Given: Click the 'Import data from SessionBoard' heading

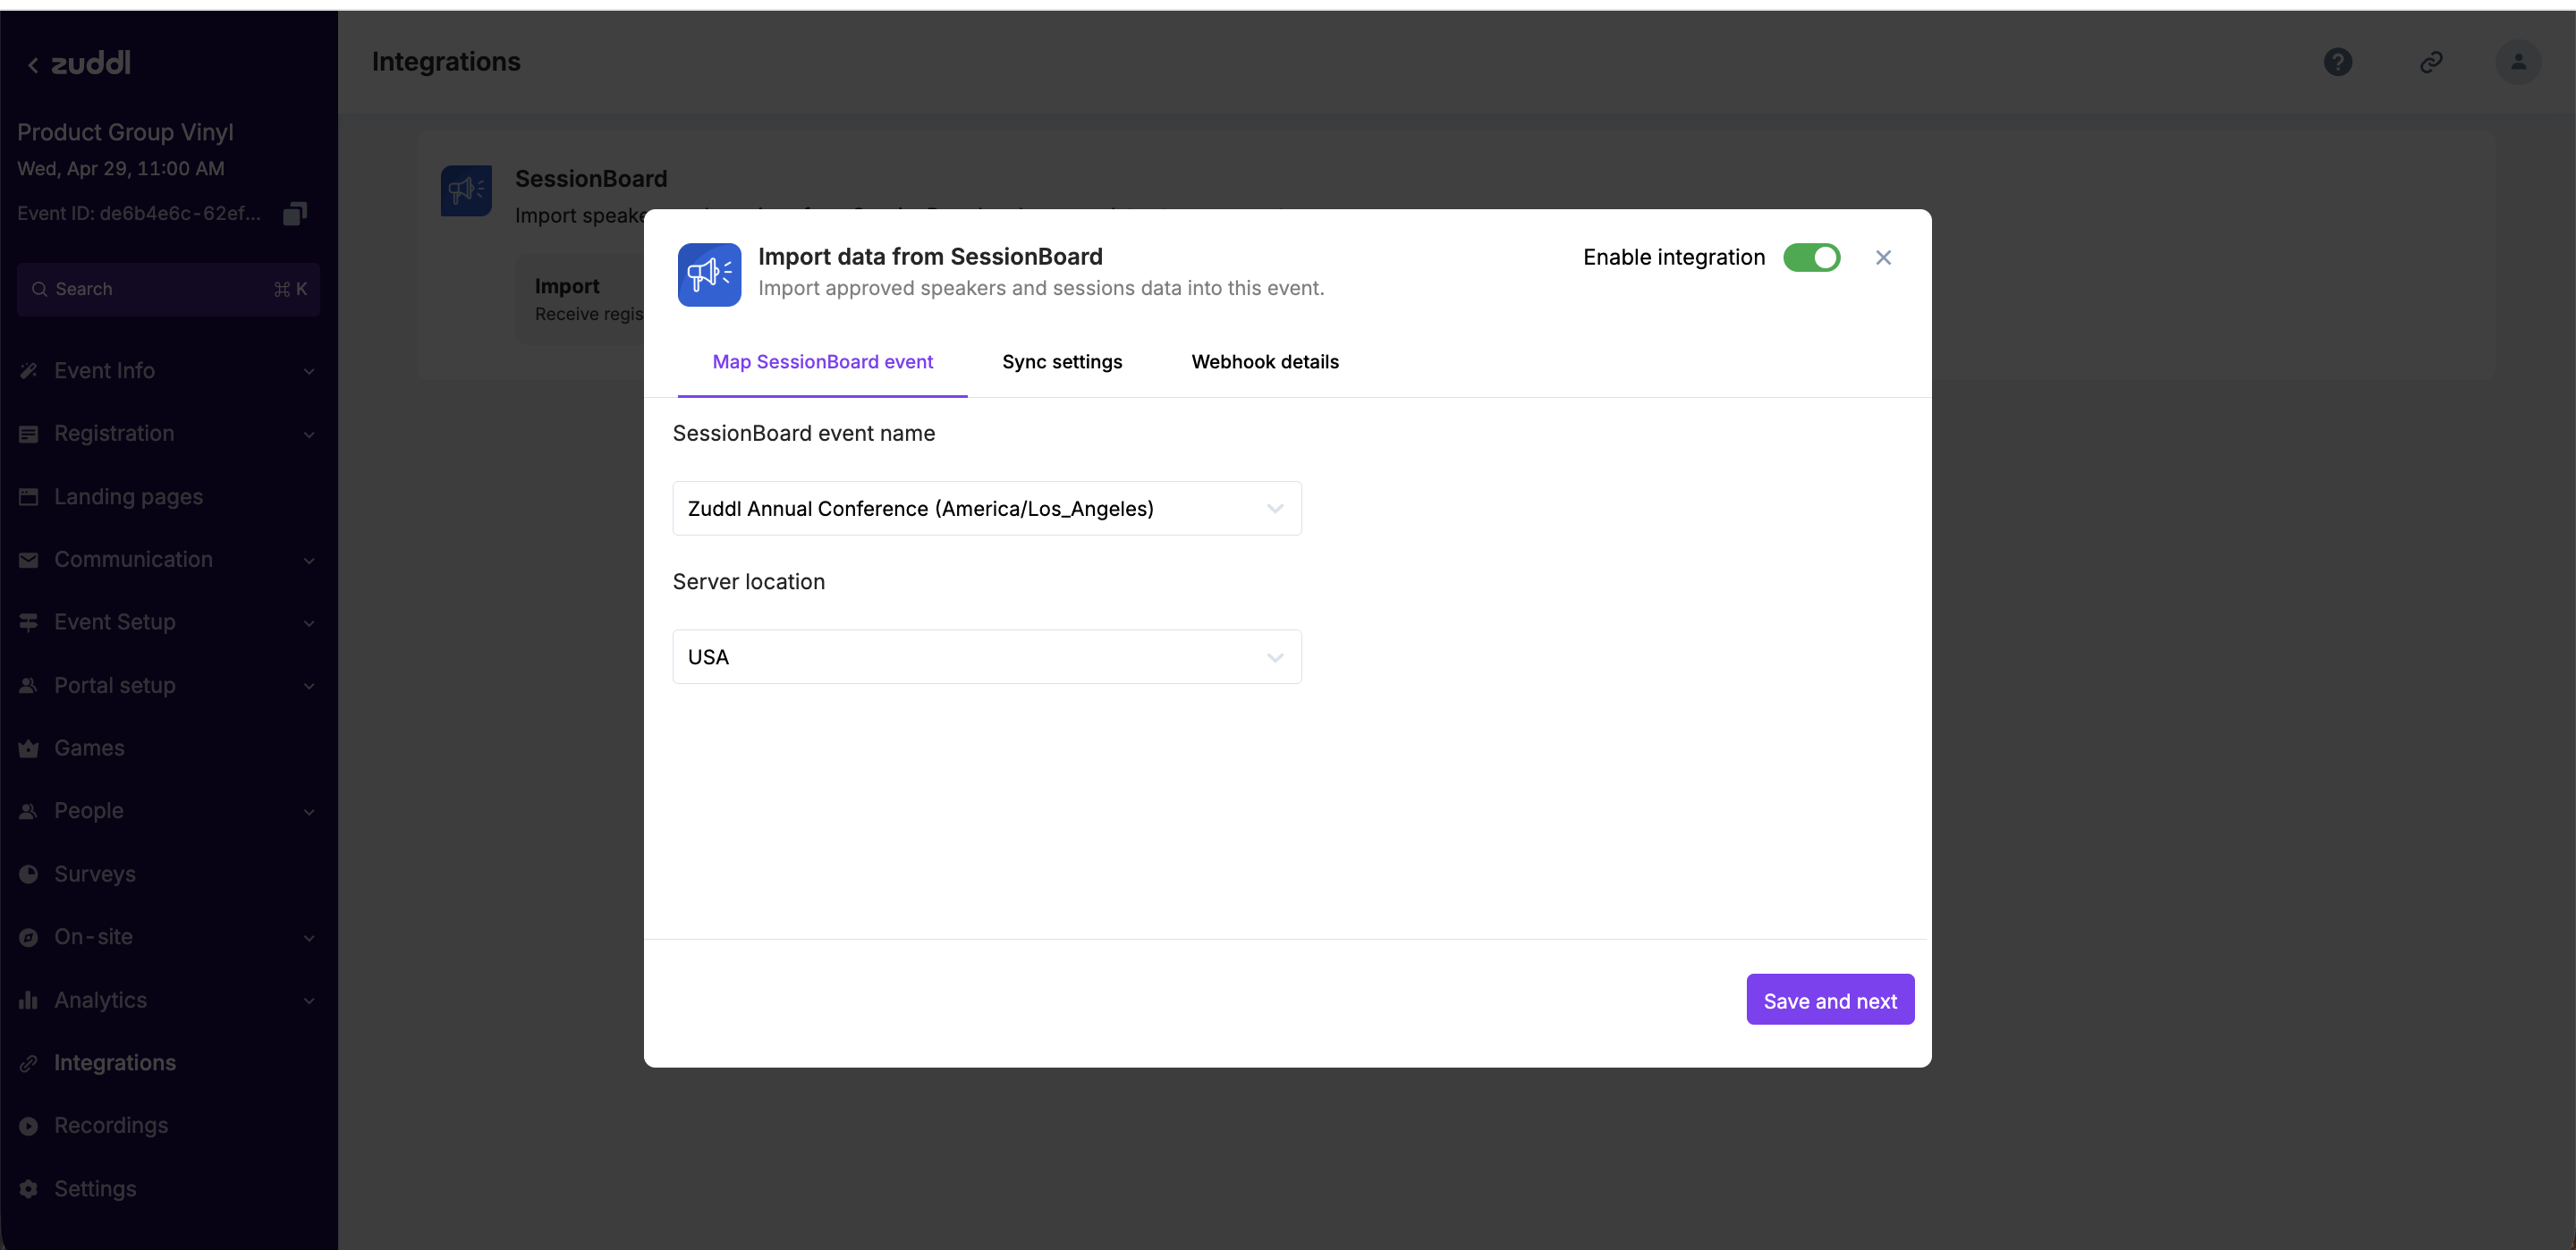Looking at the screenshot, I should 930,257.
